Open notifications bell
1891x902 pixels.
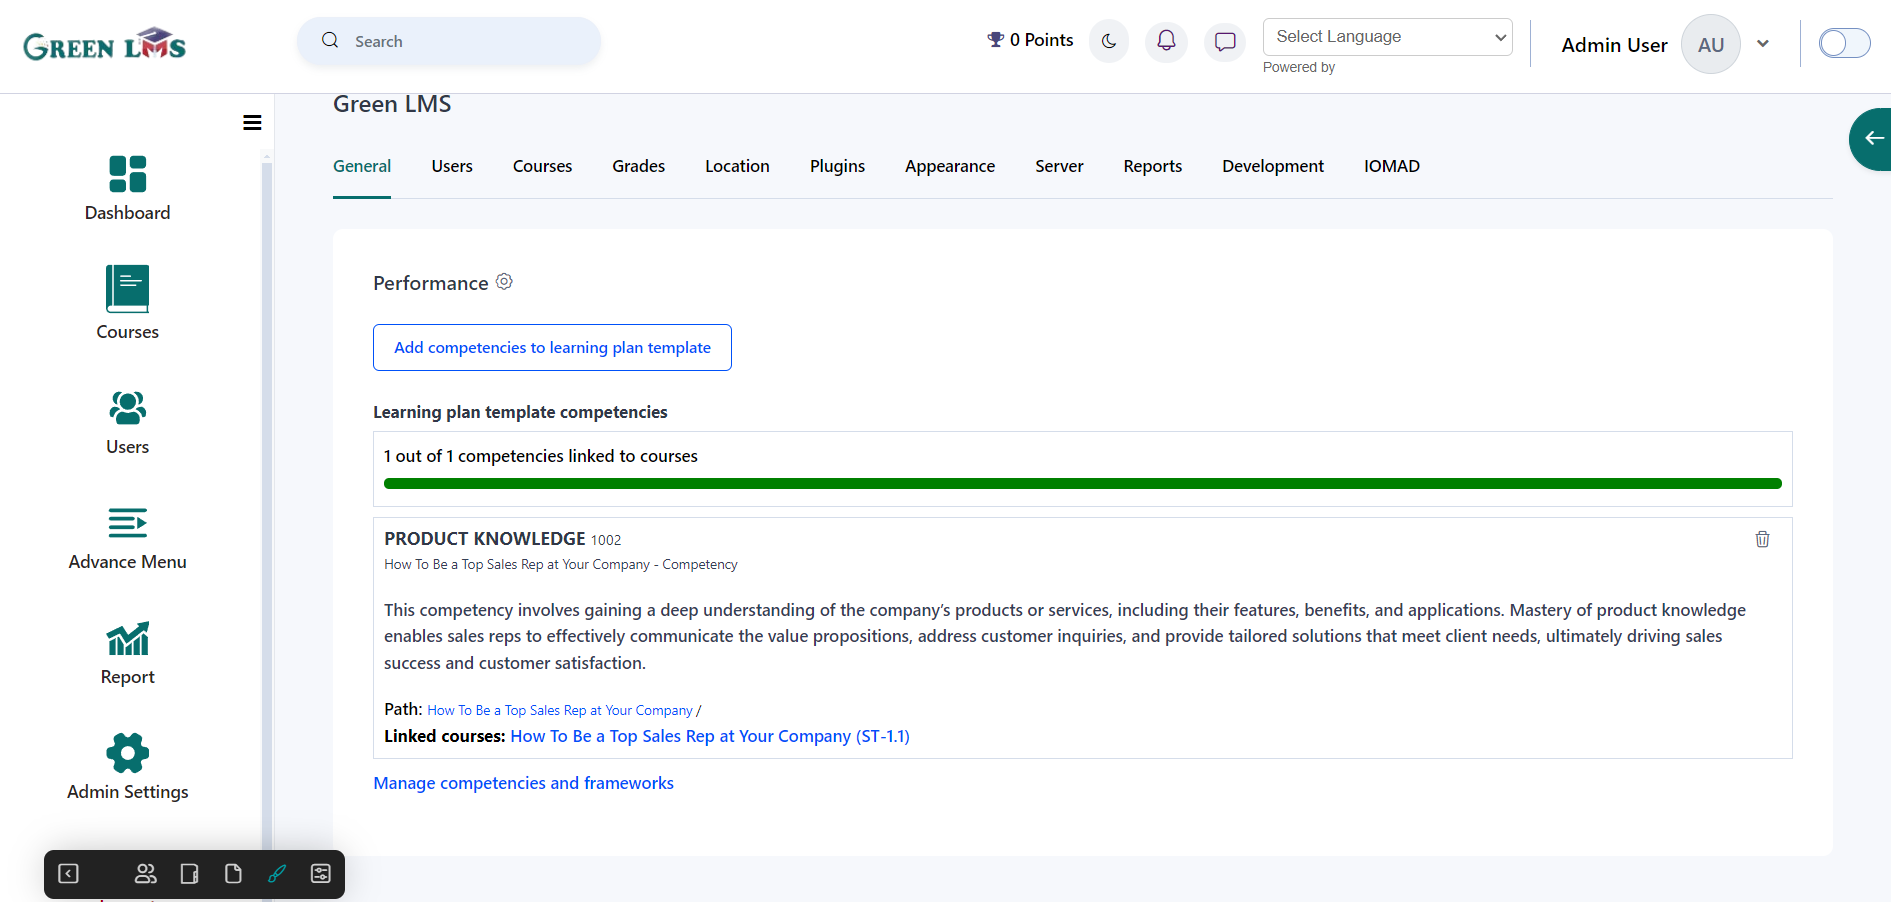(x=1166, y=41)
